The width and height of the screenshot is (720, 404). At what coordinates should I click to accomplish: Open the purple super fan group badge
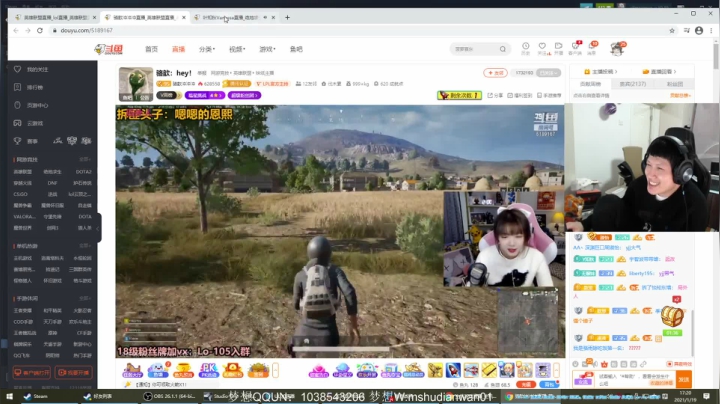click(x=244, y=95)
